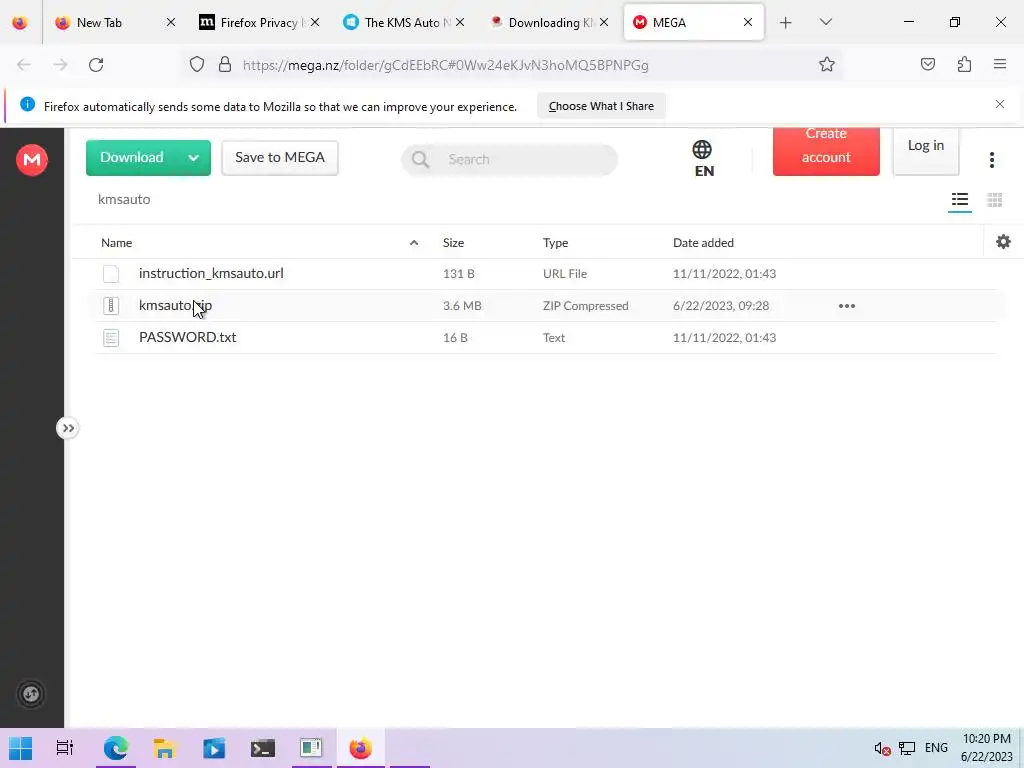Switch to list view
Viewport: 1024px width, 768px height.
point(959,200)
